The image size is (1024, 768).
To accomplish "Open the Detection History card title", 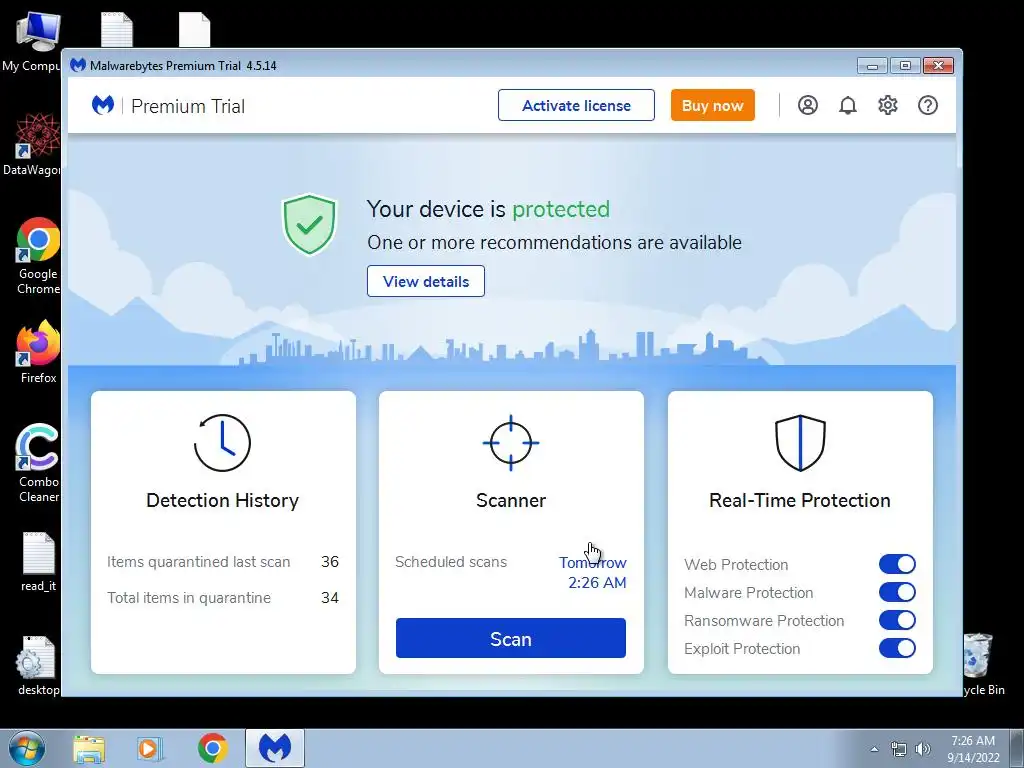I will click(x=223, y=500).
